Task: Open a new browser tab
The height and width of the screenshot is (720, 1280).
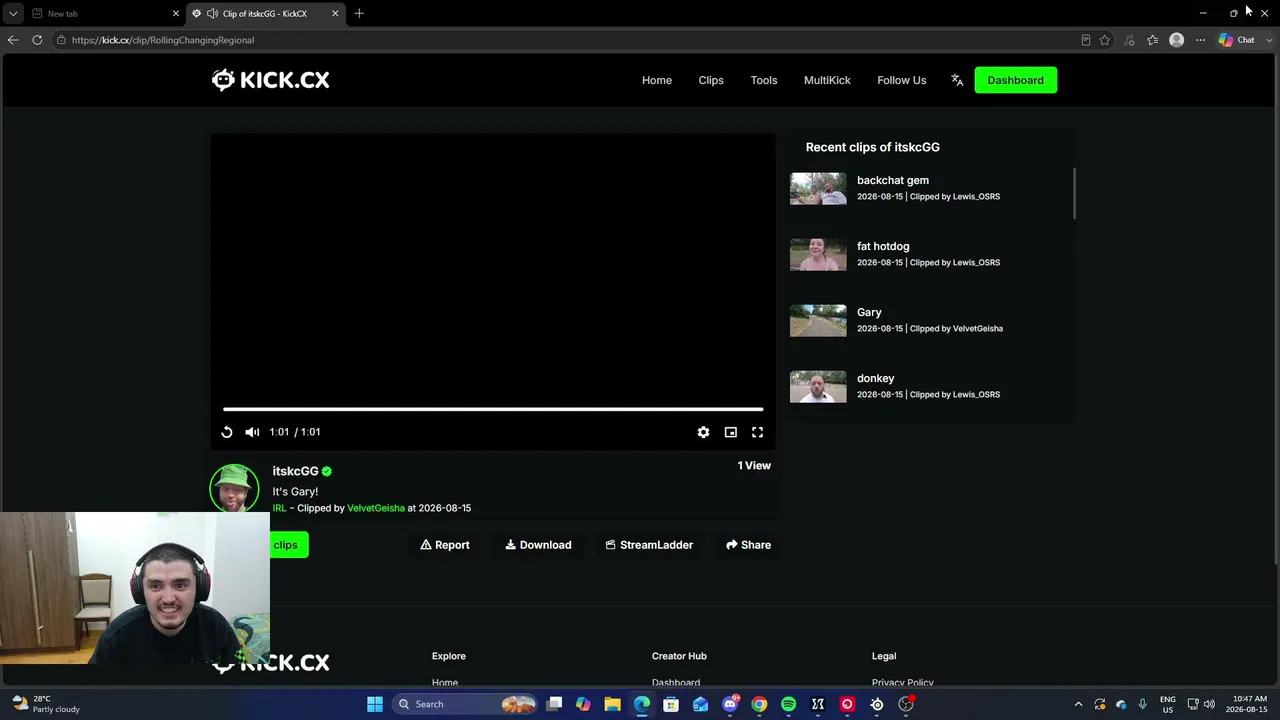Action: tap(359, 14)
